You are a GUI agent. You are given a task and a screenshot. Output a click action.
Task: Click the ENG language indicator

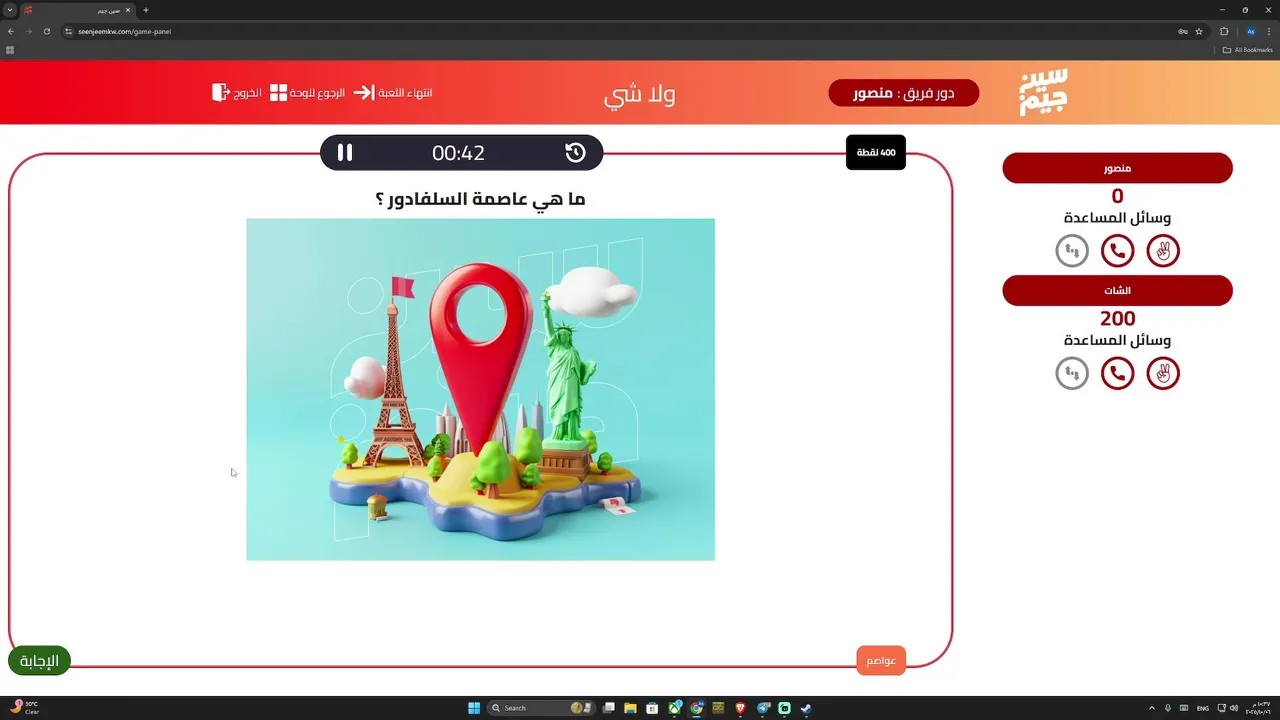click(1202, 708)
